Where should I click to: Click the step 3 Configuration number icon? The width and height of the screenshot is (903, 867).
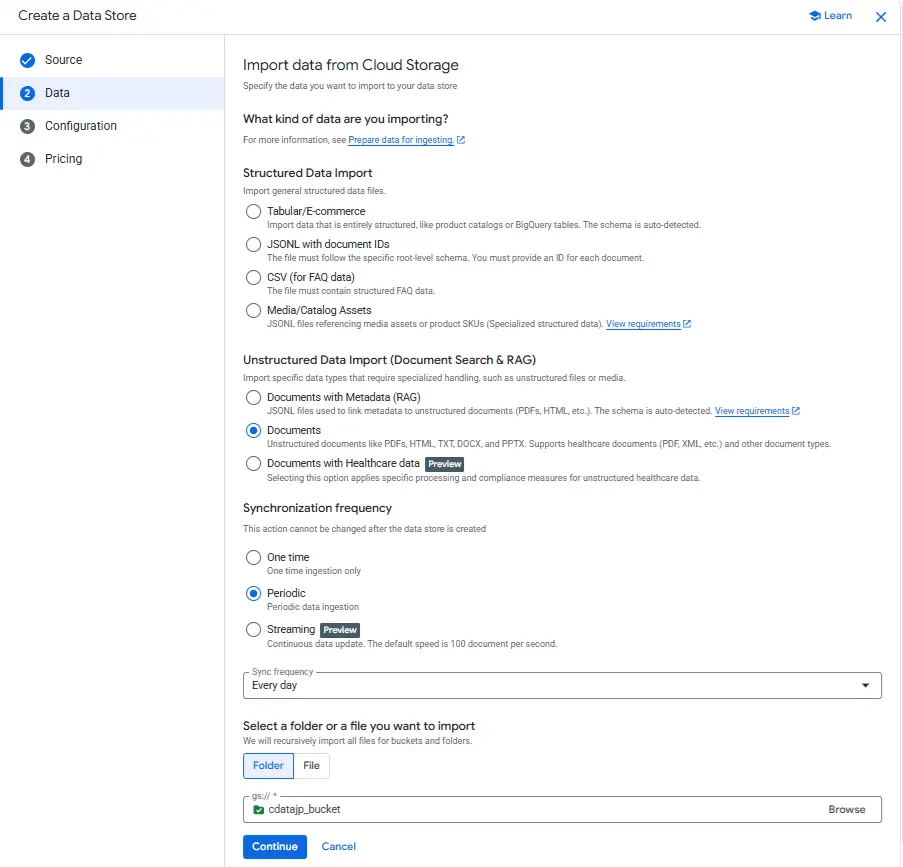point(27,126)
